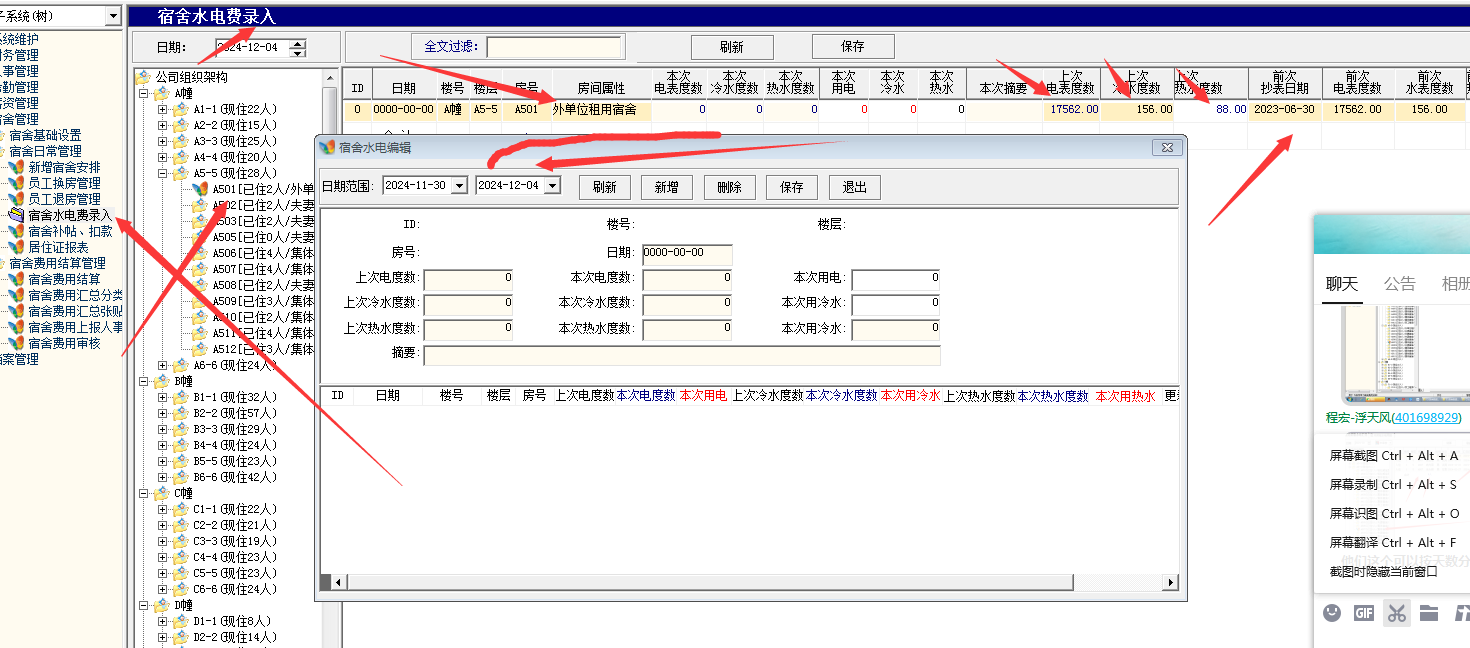This screenshot has width=1470, height=648.
Task: Open the start date 2024-11-30 dropdown
Action: [x=459, y=186]
